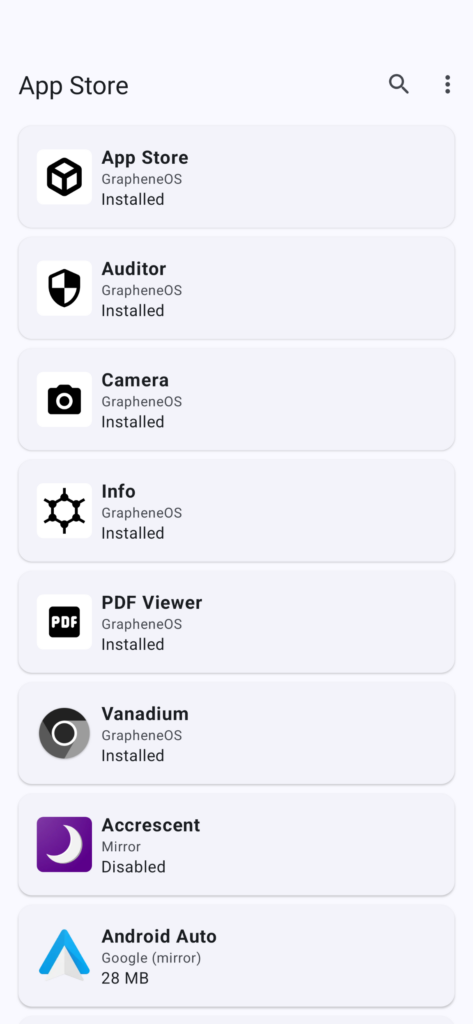Image resolution: width=473 pixels, height=1024 pixels.
Task: Open the Accrescent Disabled entry
Action: coord(236,844)
